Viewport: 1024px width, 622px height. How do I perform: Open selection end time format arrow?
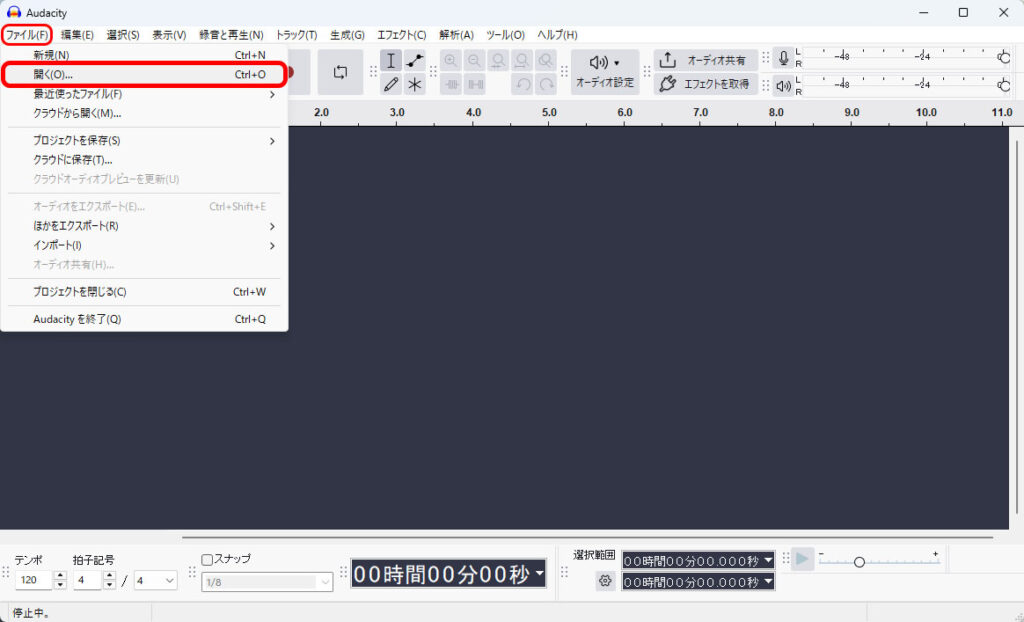pos(768,581)
